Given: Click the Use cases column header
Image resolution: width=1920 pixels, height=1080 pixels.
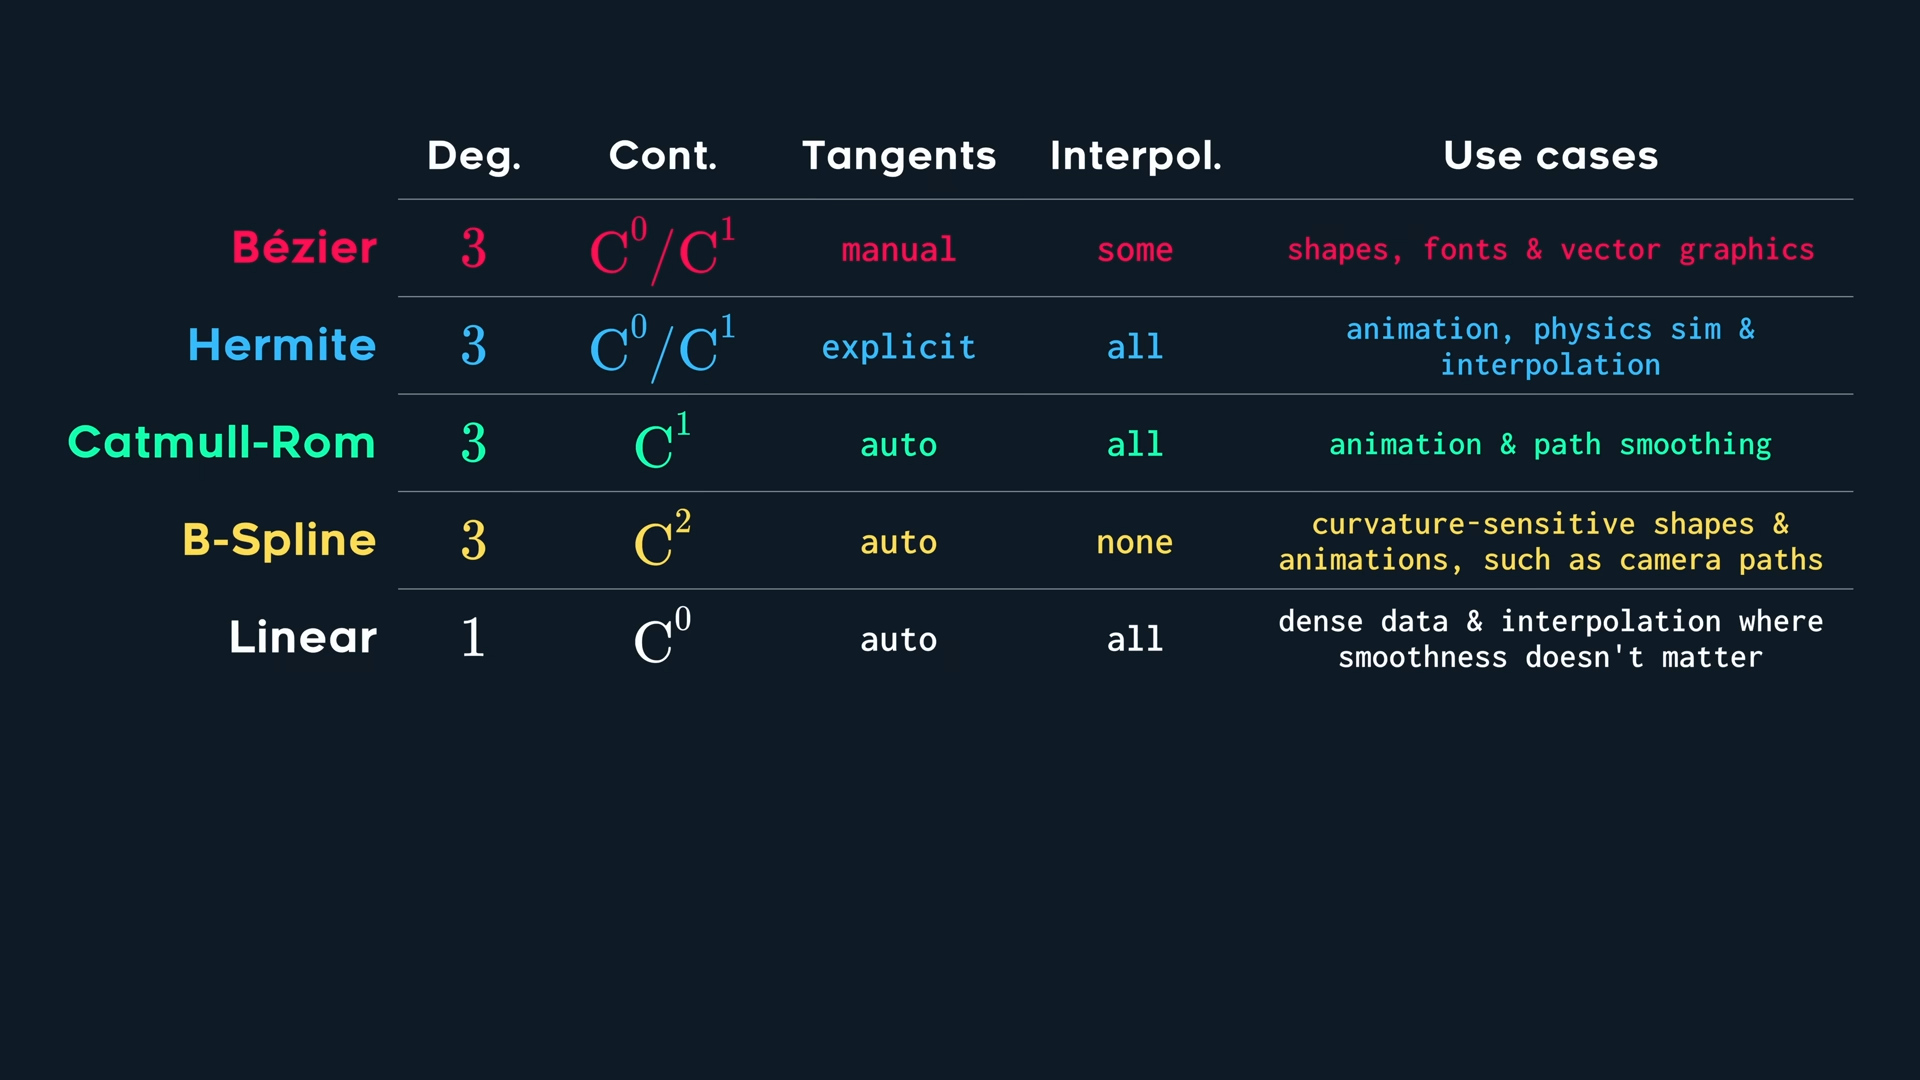Looking at the screenshot, I should click(1550, 155).
